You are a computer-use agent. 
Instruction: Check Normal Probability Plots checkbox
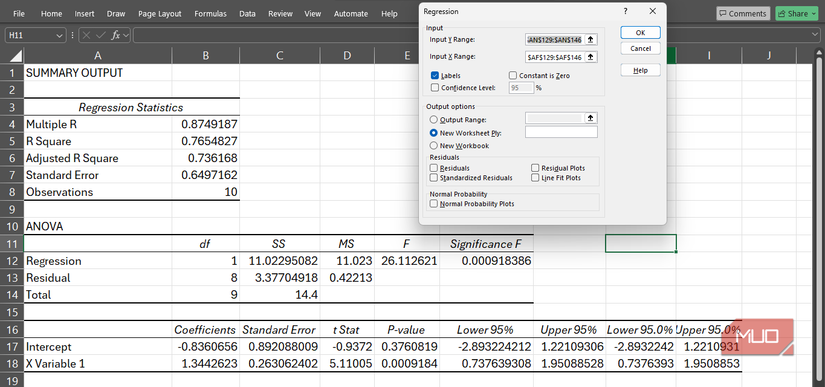[x=434, y=204]
